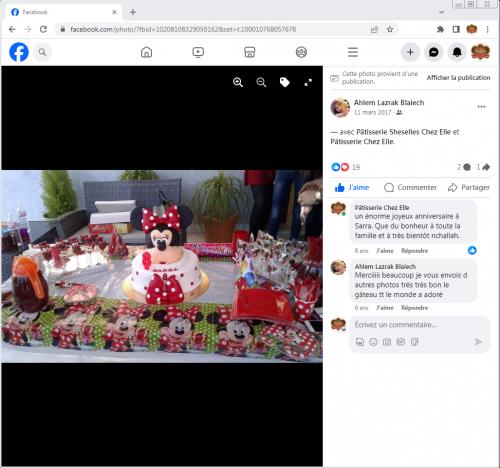
Task: Open emoji picker in comment box
Action: click(x=373, y=342)
